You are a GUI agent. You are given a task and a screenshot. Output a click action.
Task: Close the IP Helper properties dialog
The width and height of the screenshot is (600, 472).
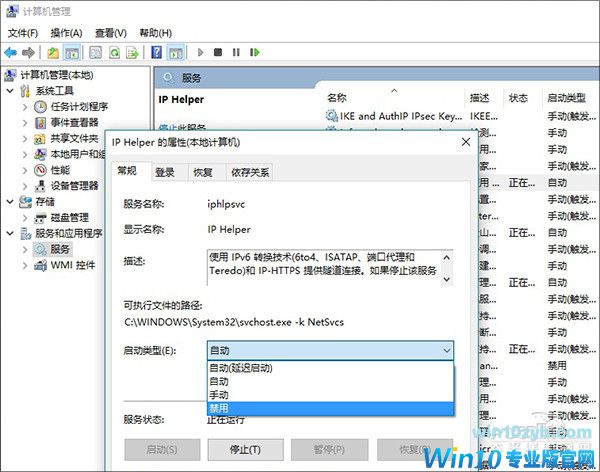[x=466, y=142]
